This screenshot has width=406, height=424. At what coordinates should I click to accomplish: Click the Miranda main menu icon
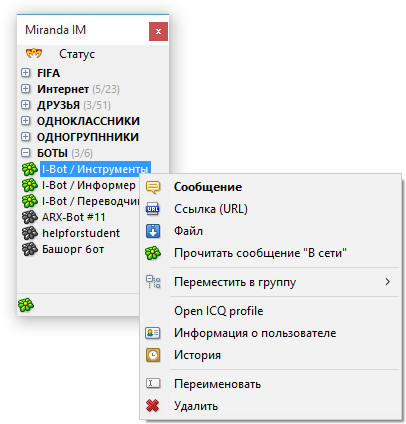coord(34,53)
